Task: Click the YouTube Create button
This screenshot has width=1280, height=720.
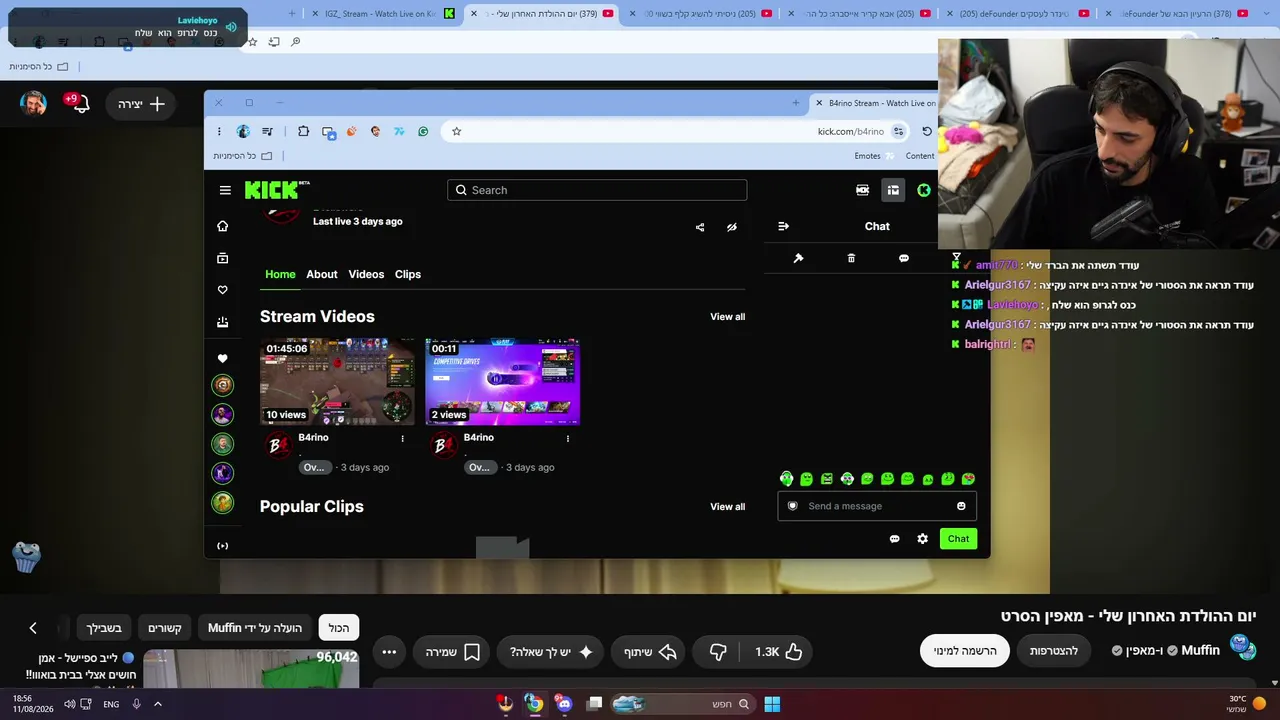Action: click(141, 104)
